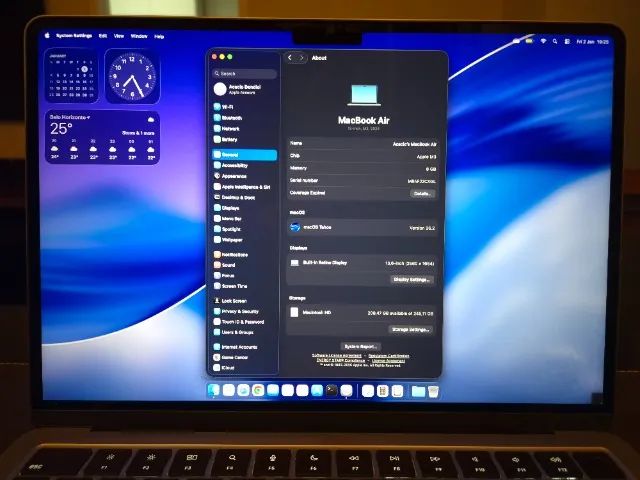The image size is (640, 480).
Task: Open Finder from the Dock
Action: [213, 391]
